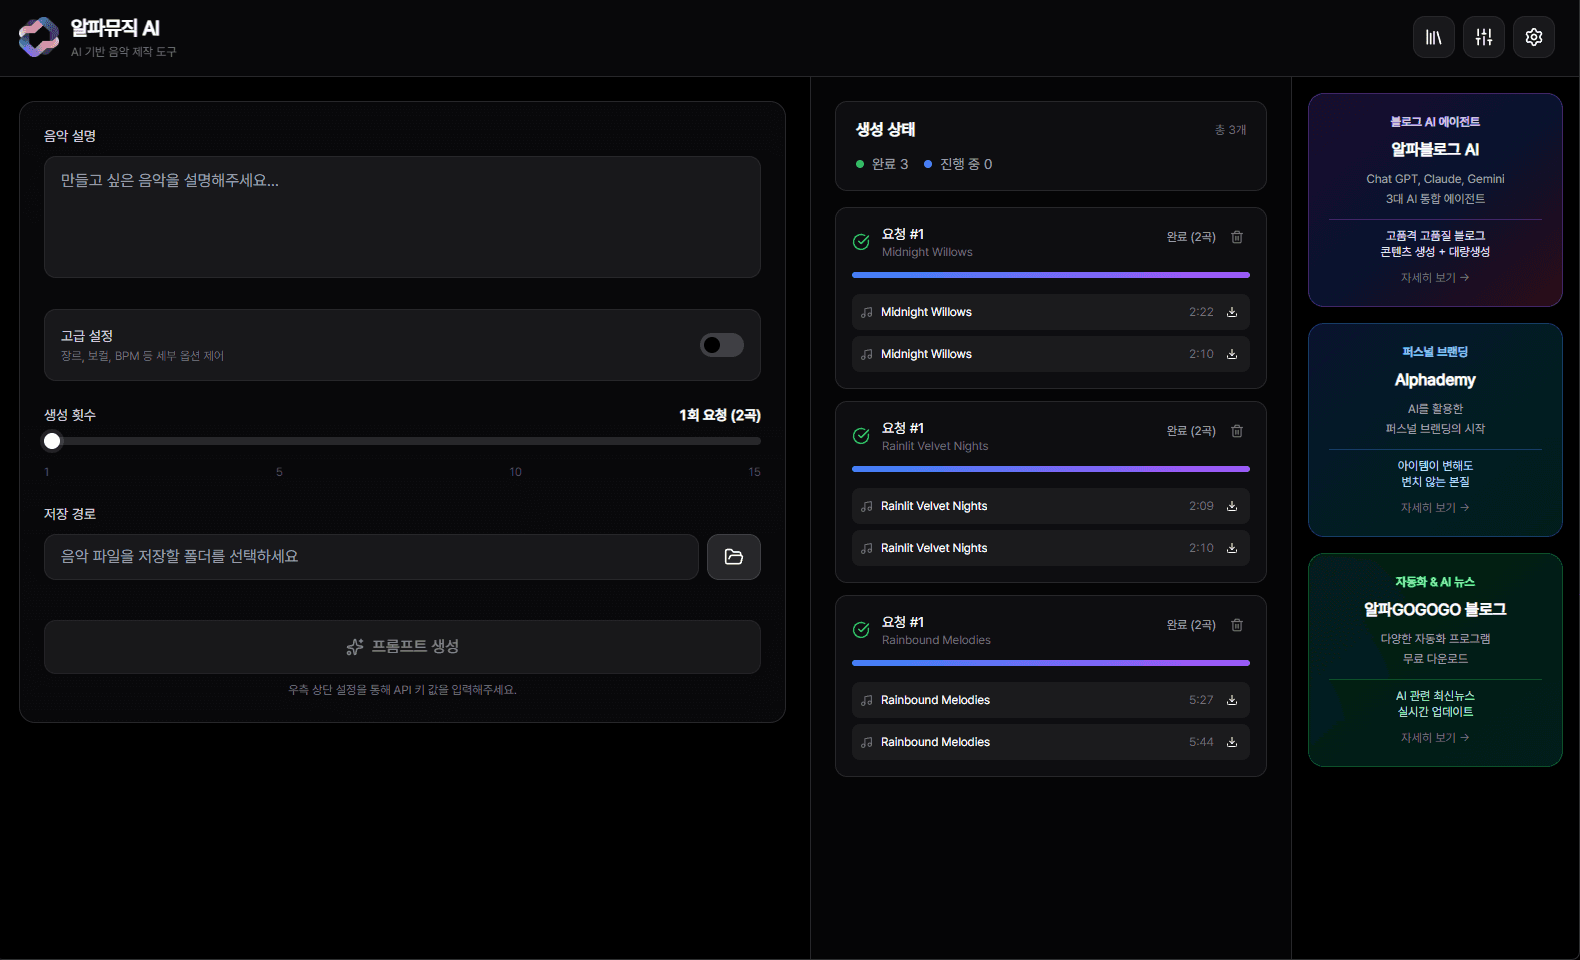Image resolution: width=1580 pixels, height=960 pixels.
Task: Open the settings gear icon
Action: [x=1533, y=37]
